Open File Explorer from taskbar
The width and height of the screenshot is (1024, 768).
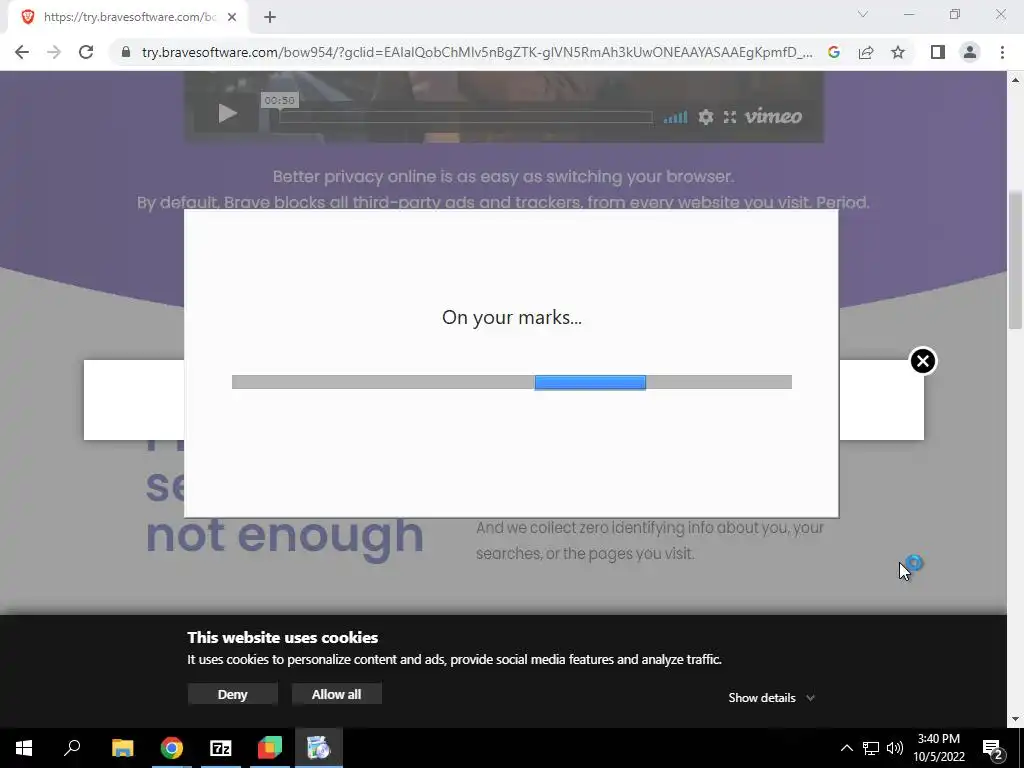pyautogui.click(x=122, y=748)
